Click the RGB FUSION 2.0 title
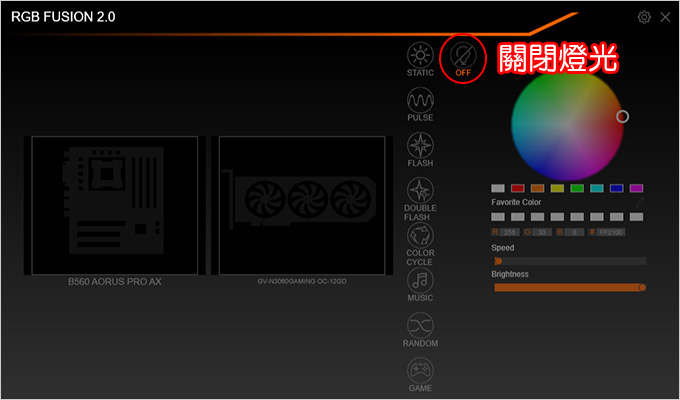 point(63,17)
